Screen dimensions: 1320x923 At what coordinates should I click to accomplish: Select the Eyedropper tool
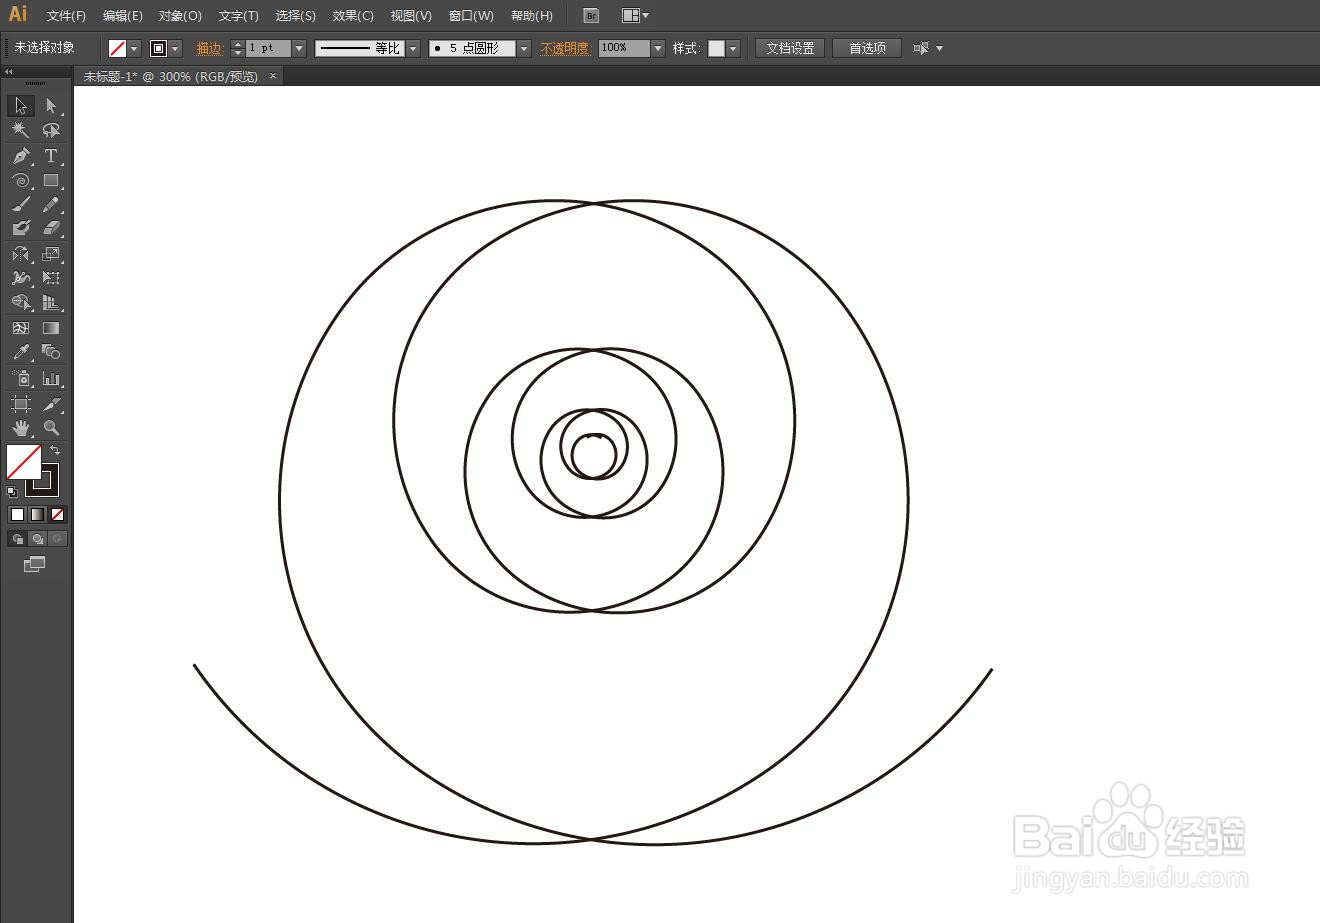point(21,353)
